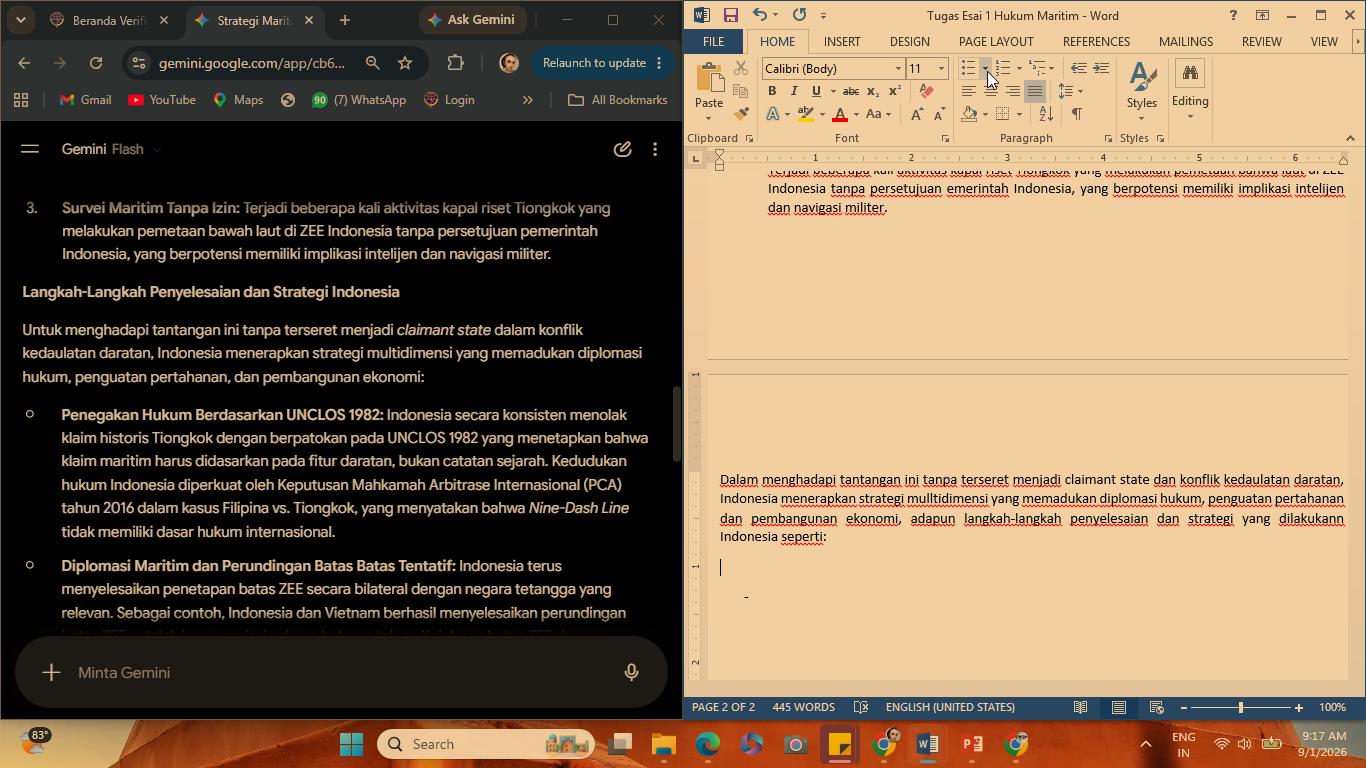
Task: Open the PAGE LAYOUT ribbon tab
Action: pyautogui.click(x=996, y=41)
